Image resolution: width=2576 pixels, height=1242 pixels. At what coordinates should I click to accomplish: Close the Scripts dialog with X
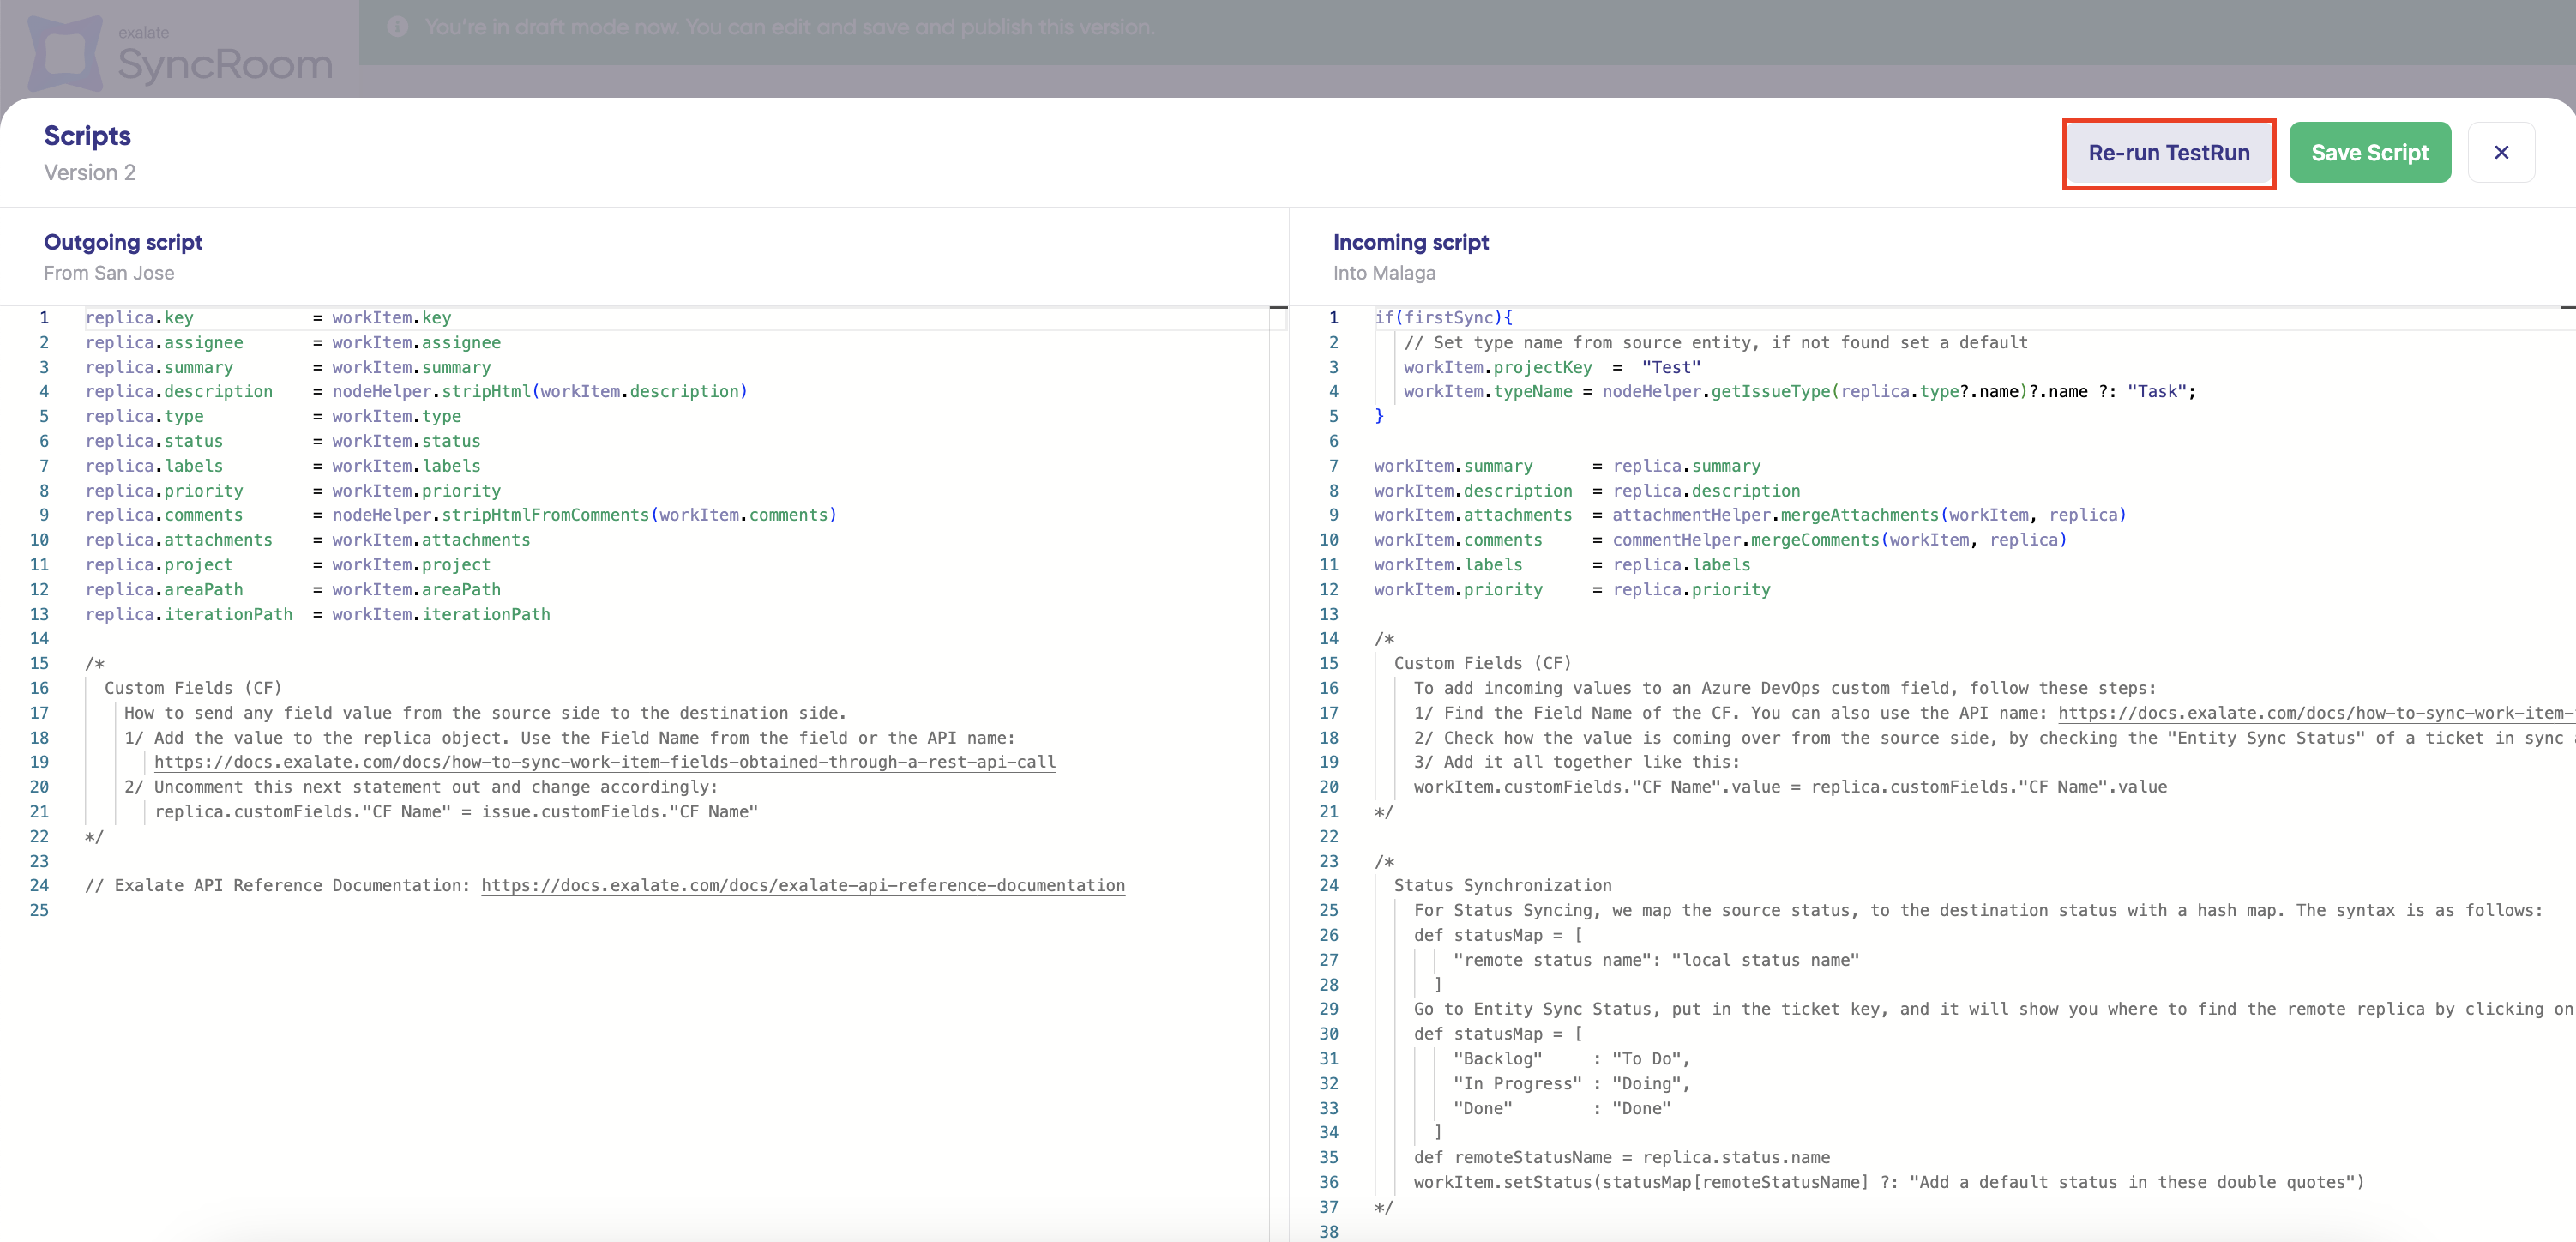(x=2500, y=153)
